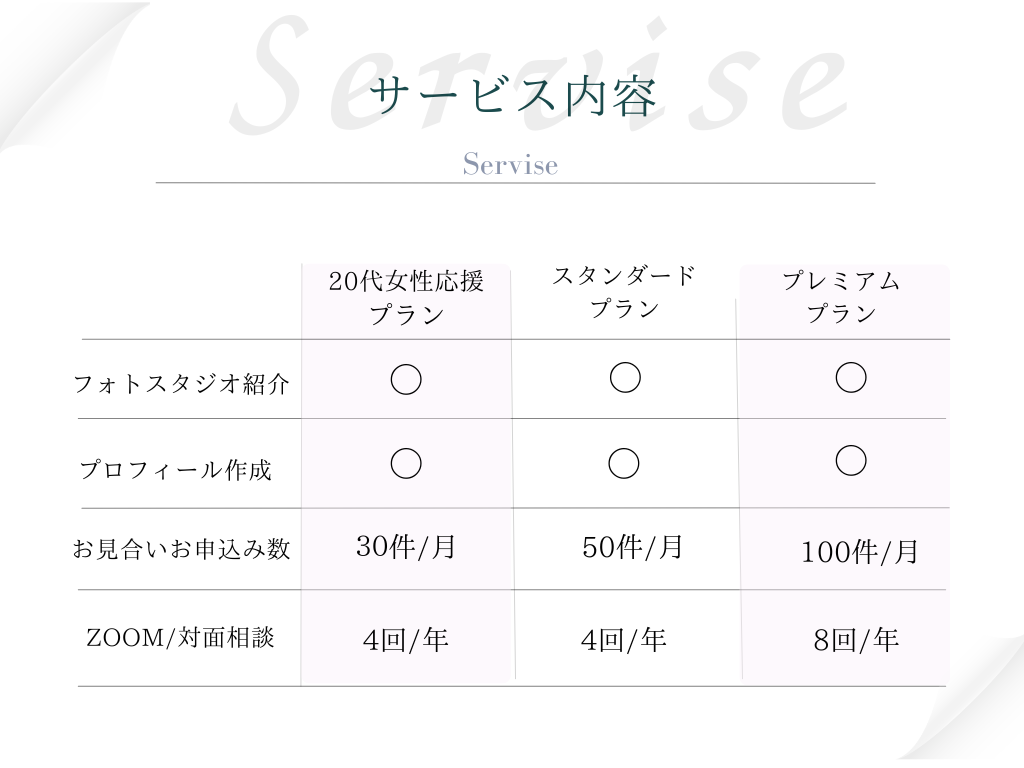The image size is (1024, 768).
Task: Click プロフィール作成 circle under スタンダードプラン
Action: (624, 463)
